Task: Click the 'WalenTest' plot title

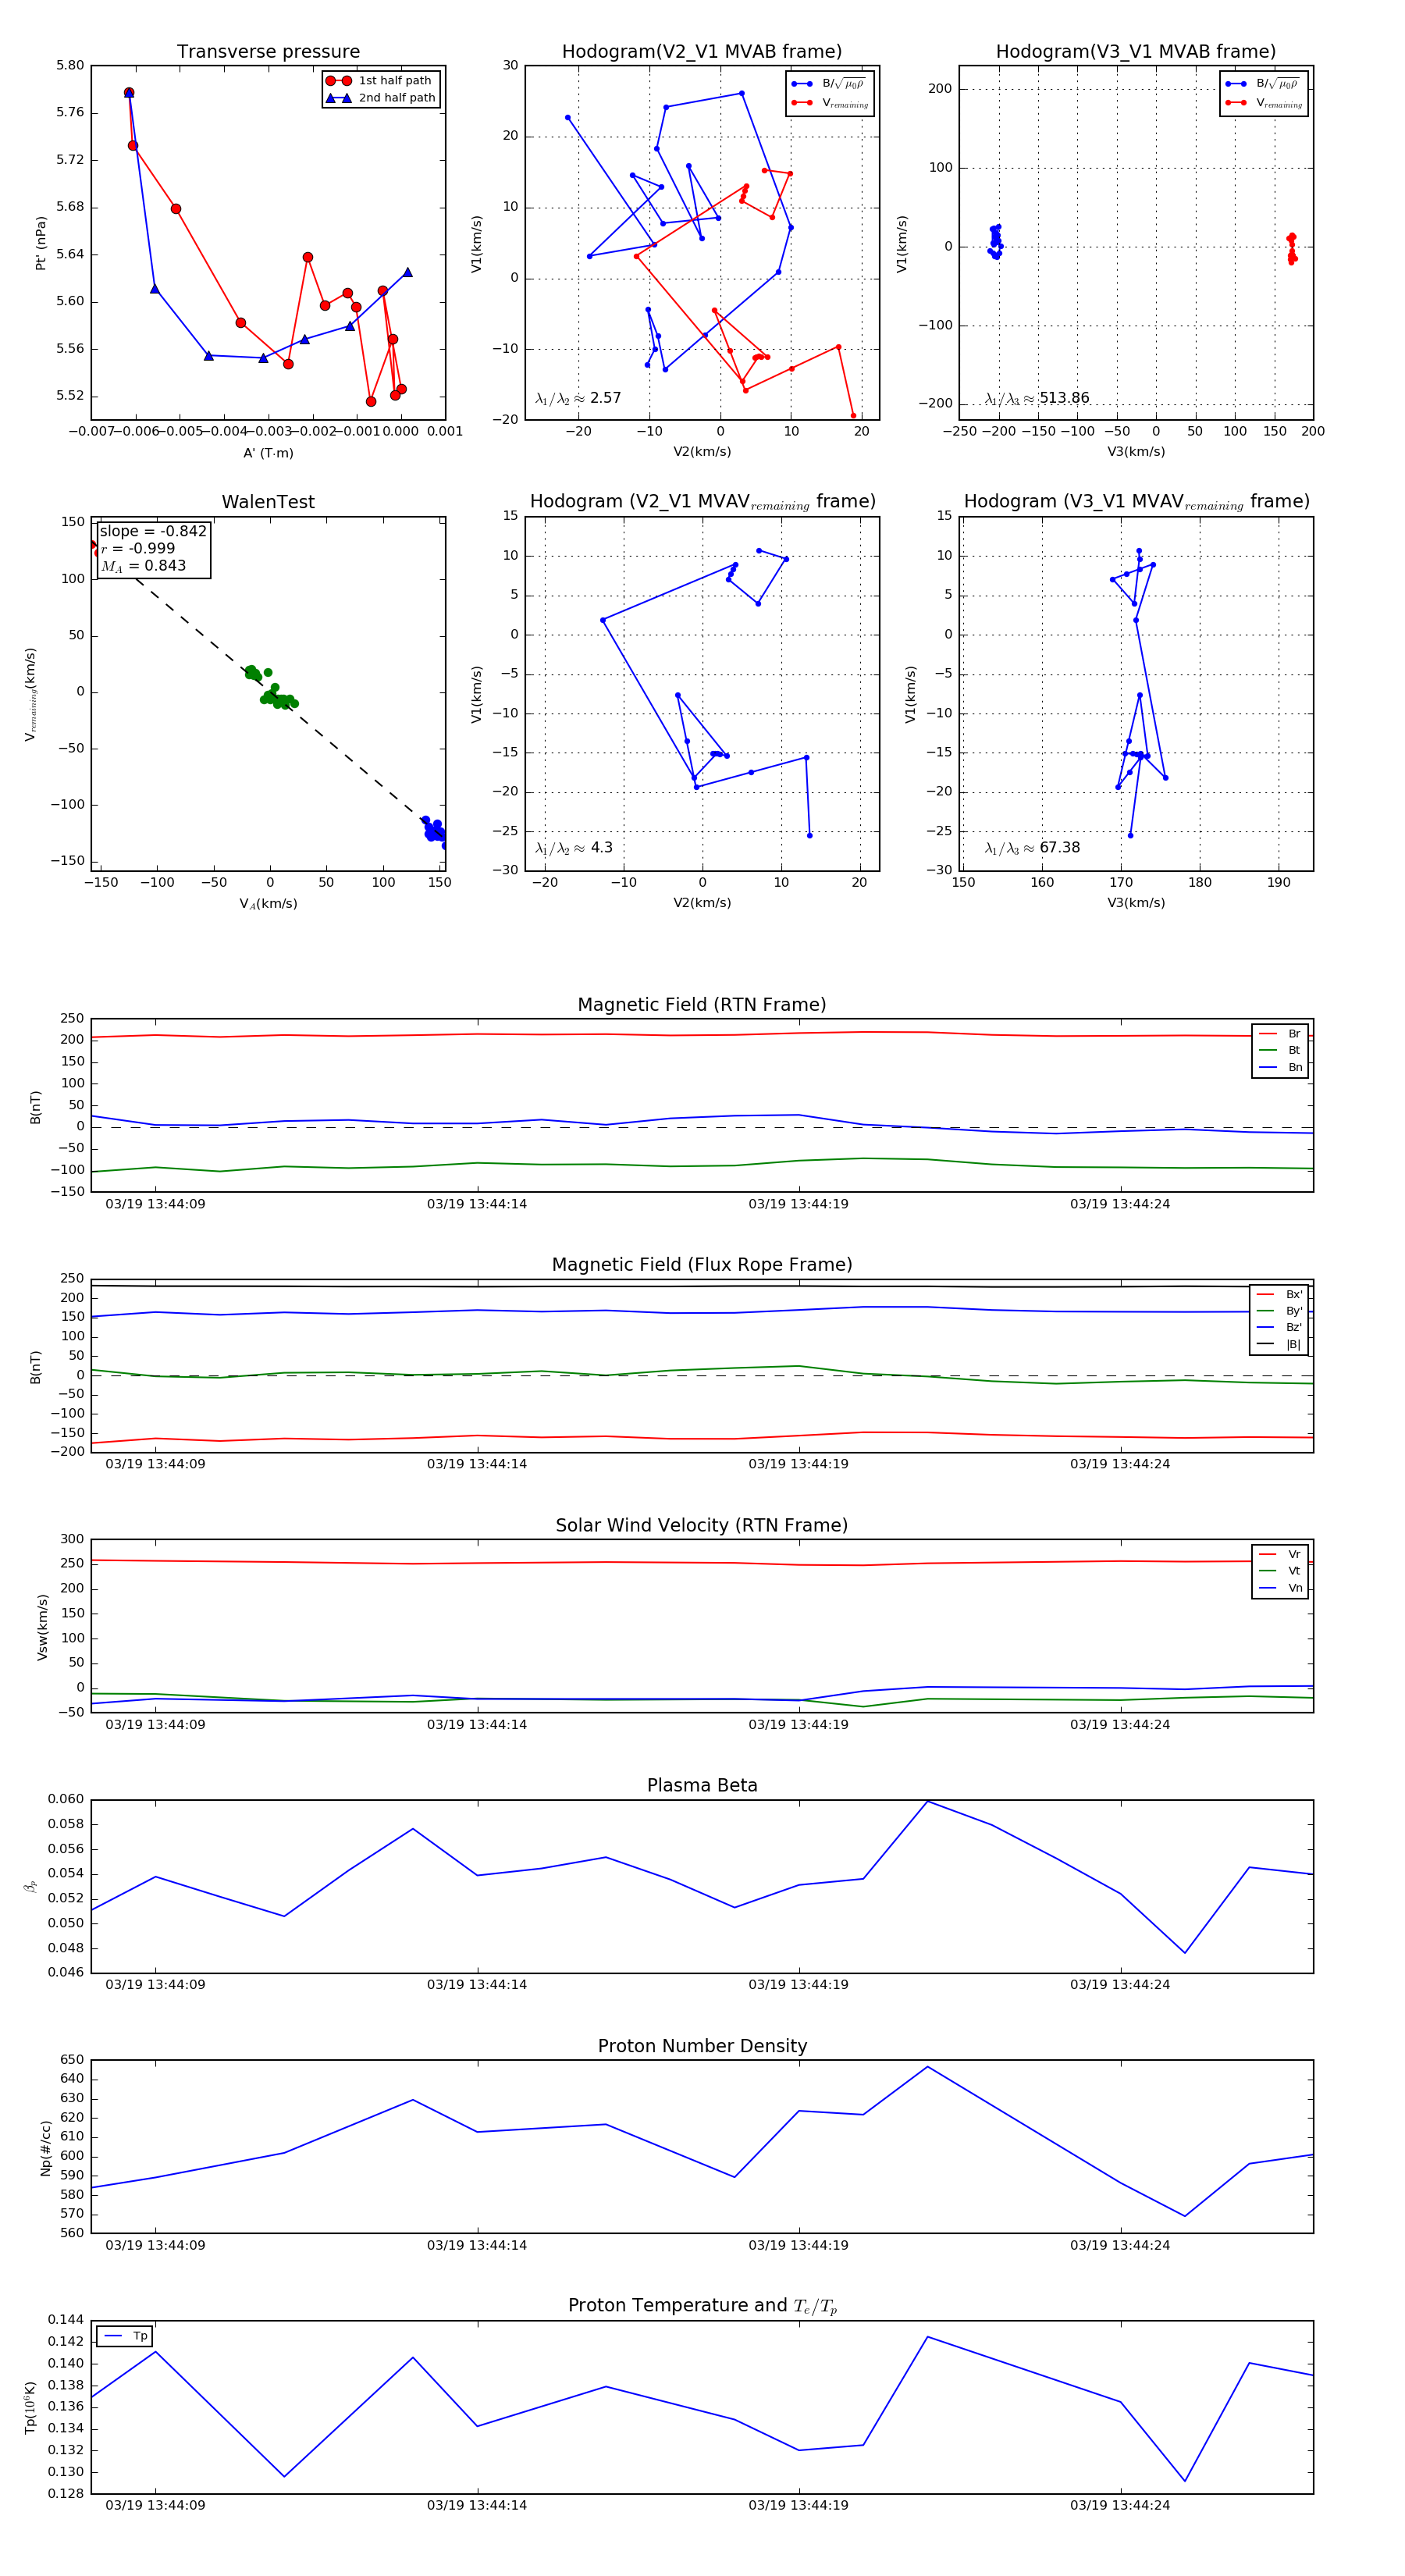Action: click(x=268, y=502)
